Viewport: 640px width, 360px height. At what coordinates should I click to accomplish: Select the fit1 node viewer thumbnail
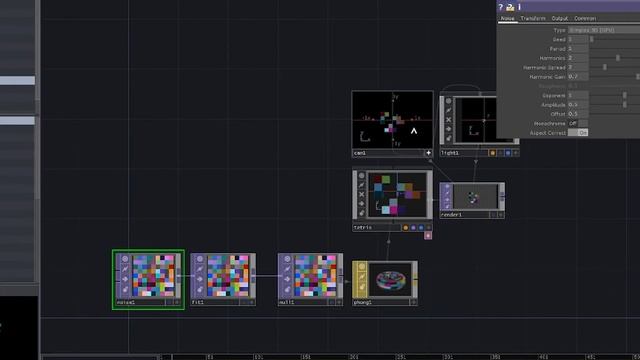228,276
